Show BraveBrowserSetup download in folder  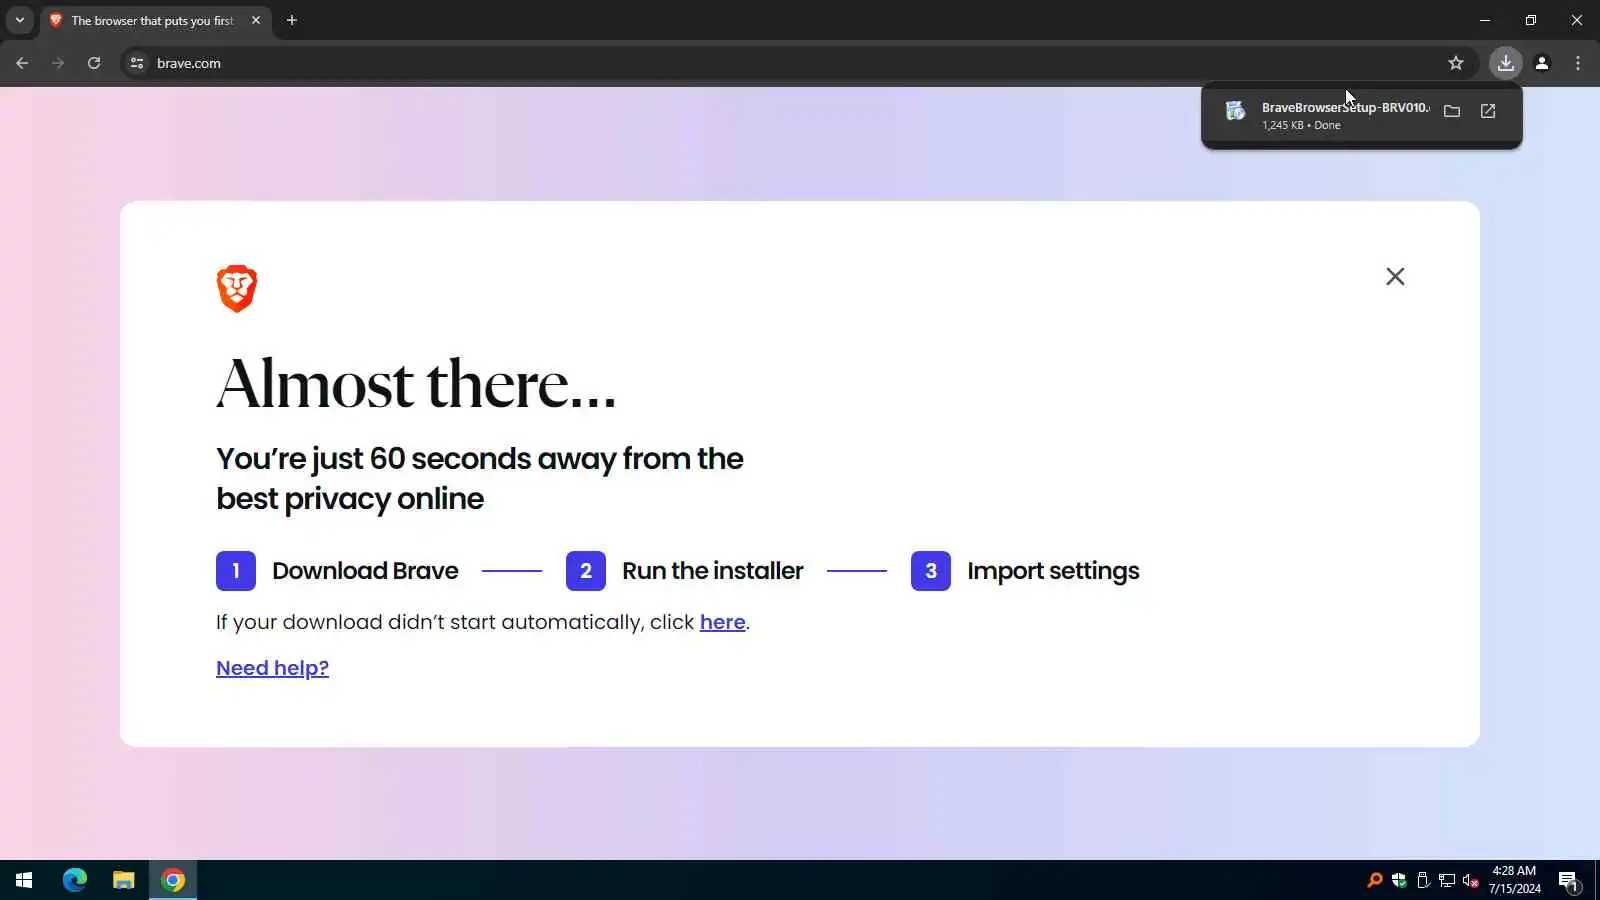[1452, 111]
